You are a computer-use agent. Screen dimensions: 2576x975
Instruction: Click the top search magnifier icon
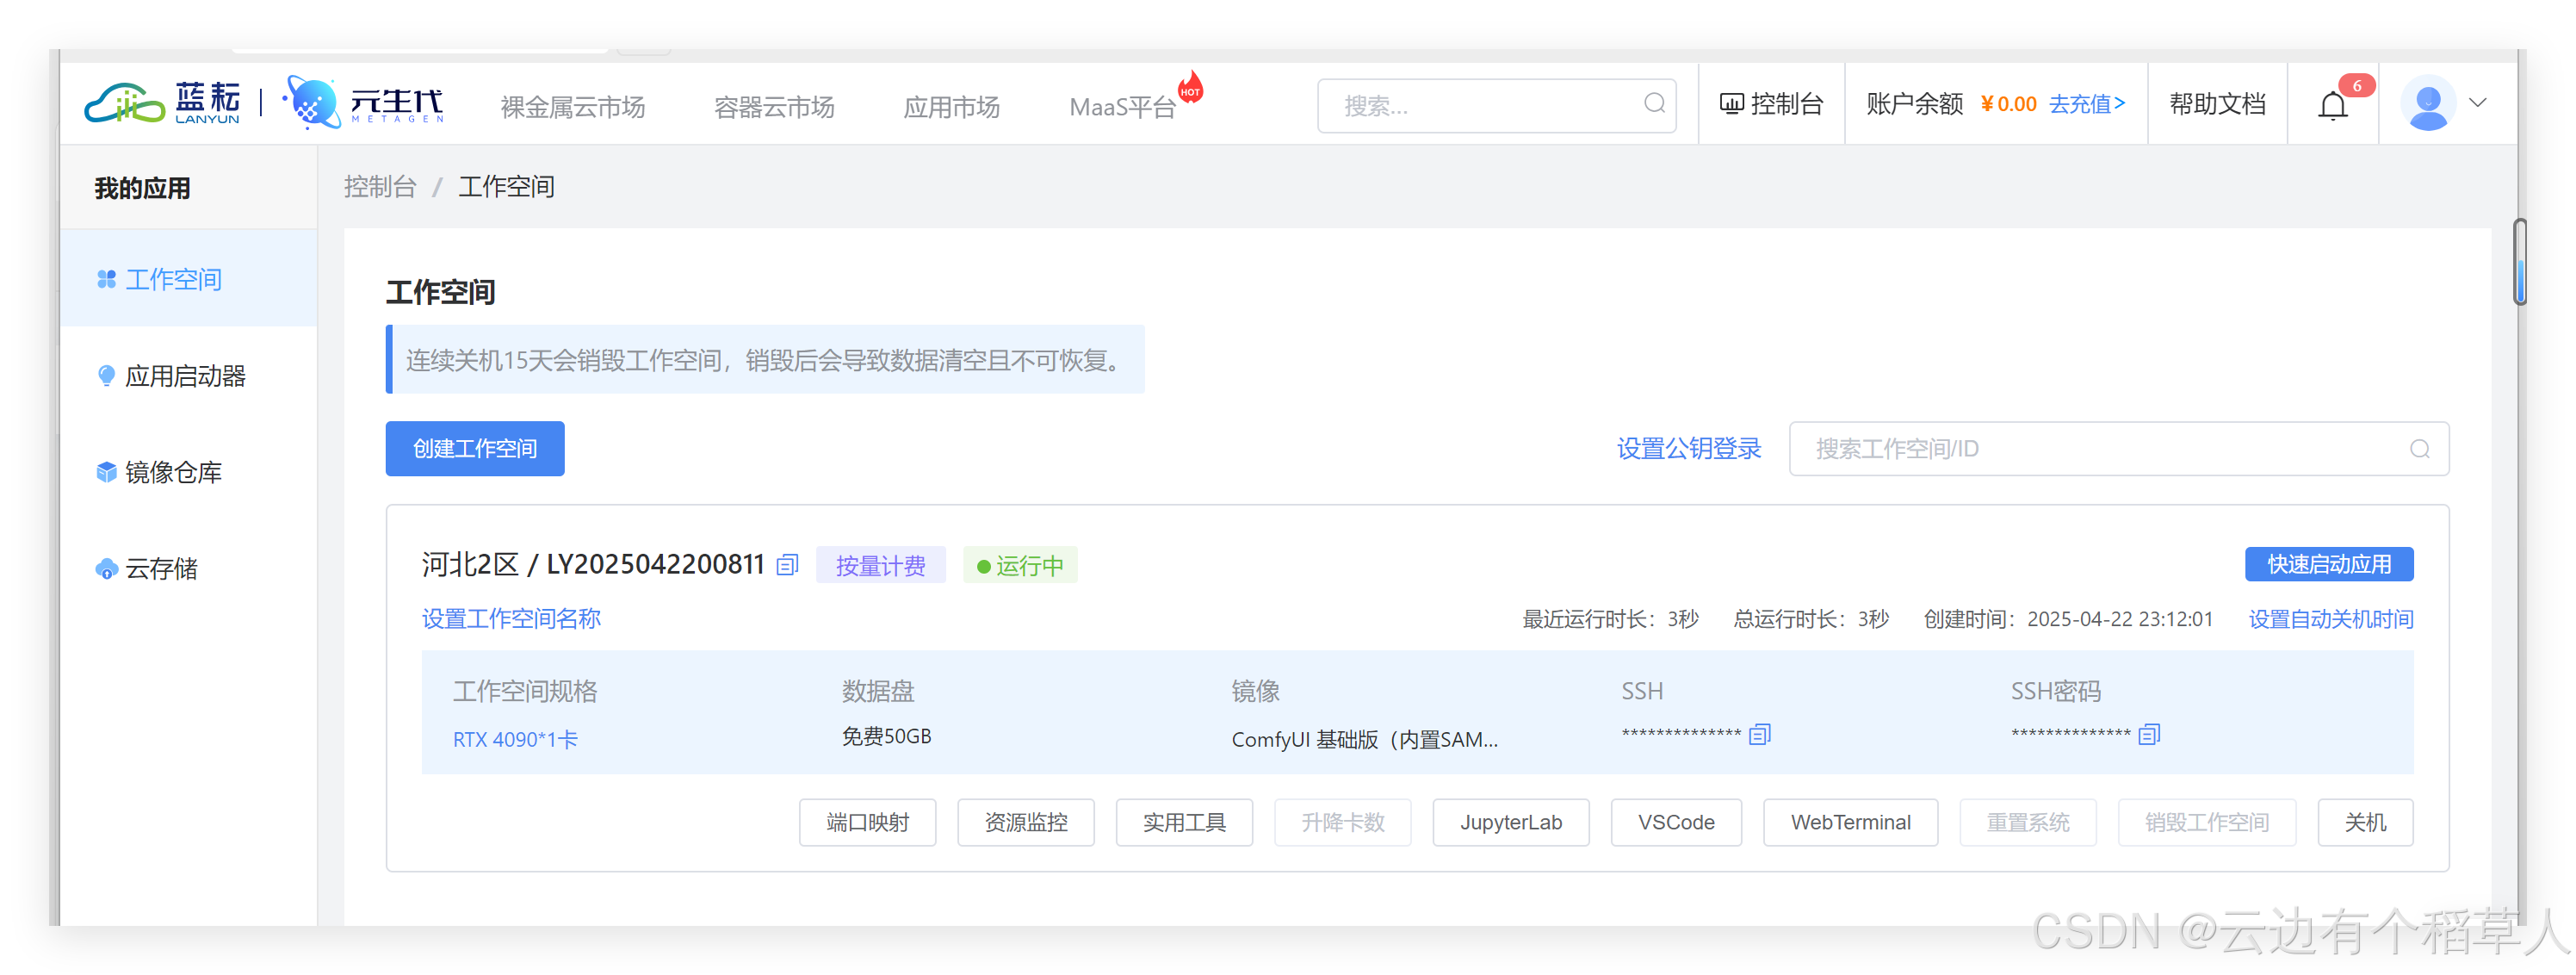tap(1654, 104)
